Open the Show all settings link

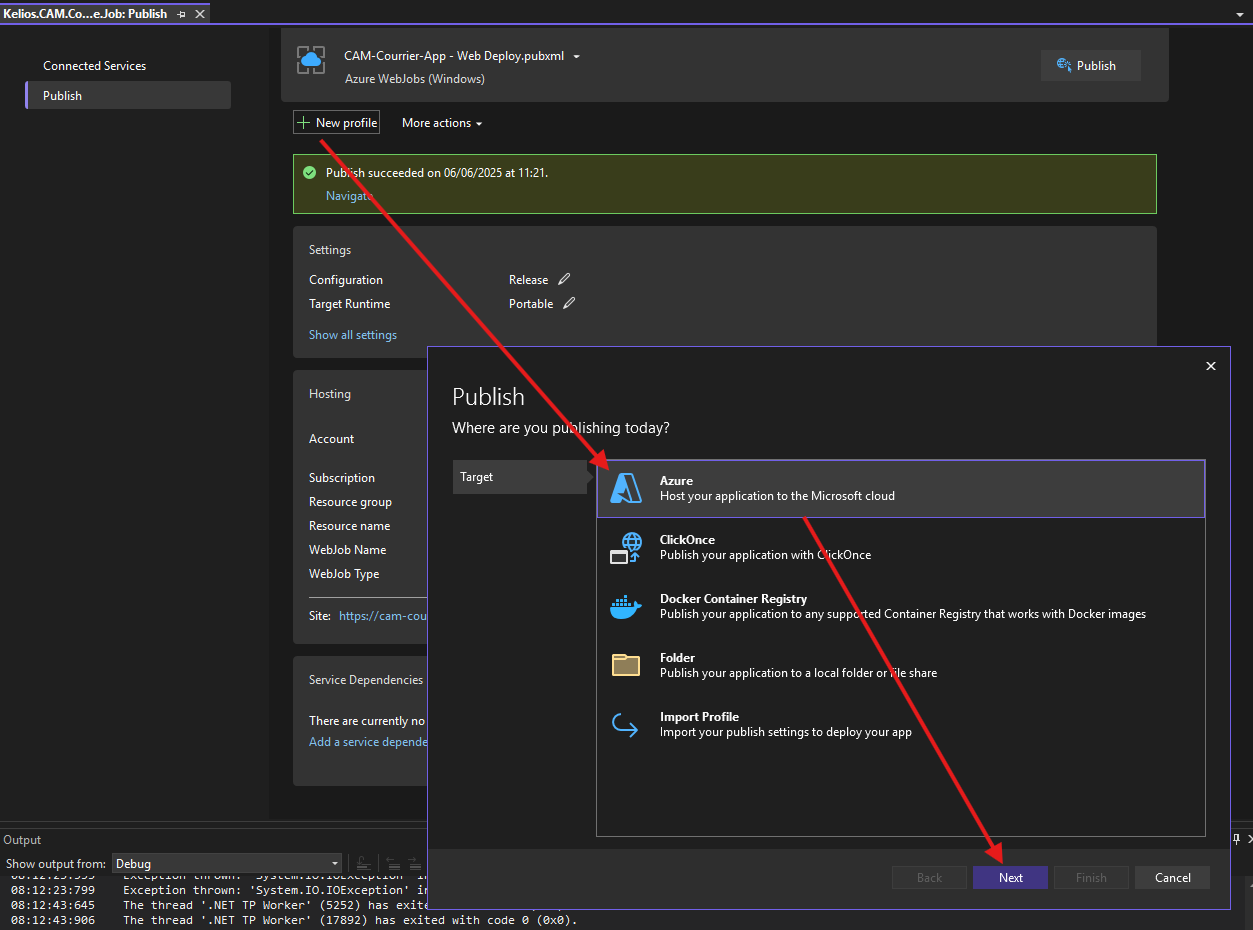point(352,335)
